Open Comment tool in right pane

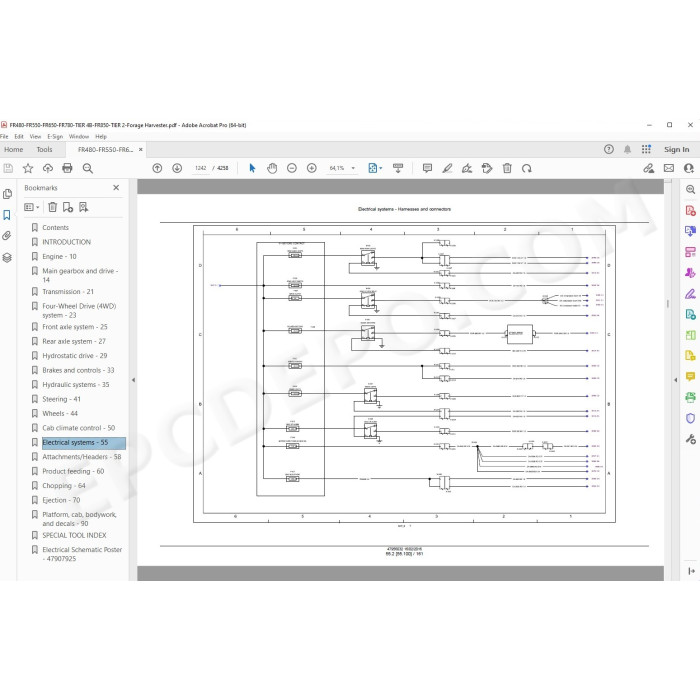(x=690, y=376)
